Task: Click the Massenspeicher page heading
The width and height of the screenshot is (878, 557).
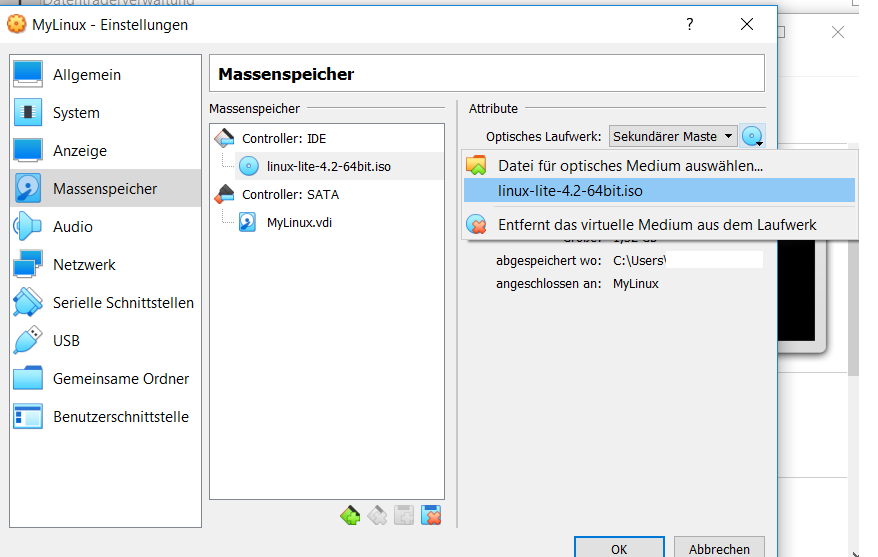Action: tap(286, 74)
